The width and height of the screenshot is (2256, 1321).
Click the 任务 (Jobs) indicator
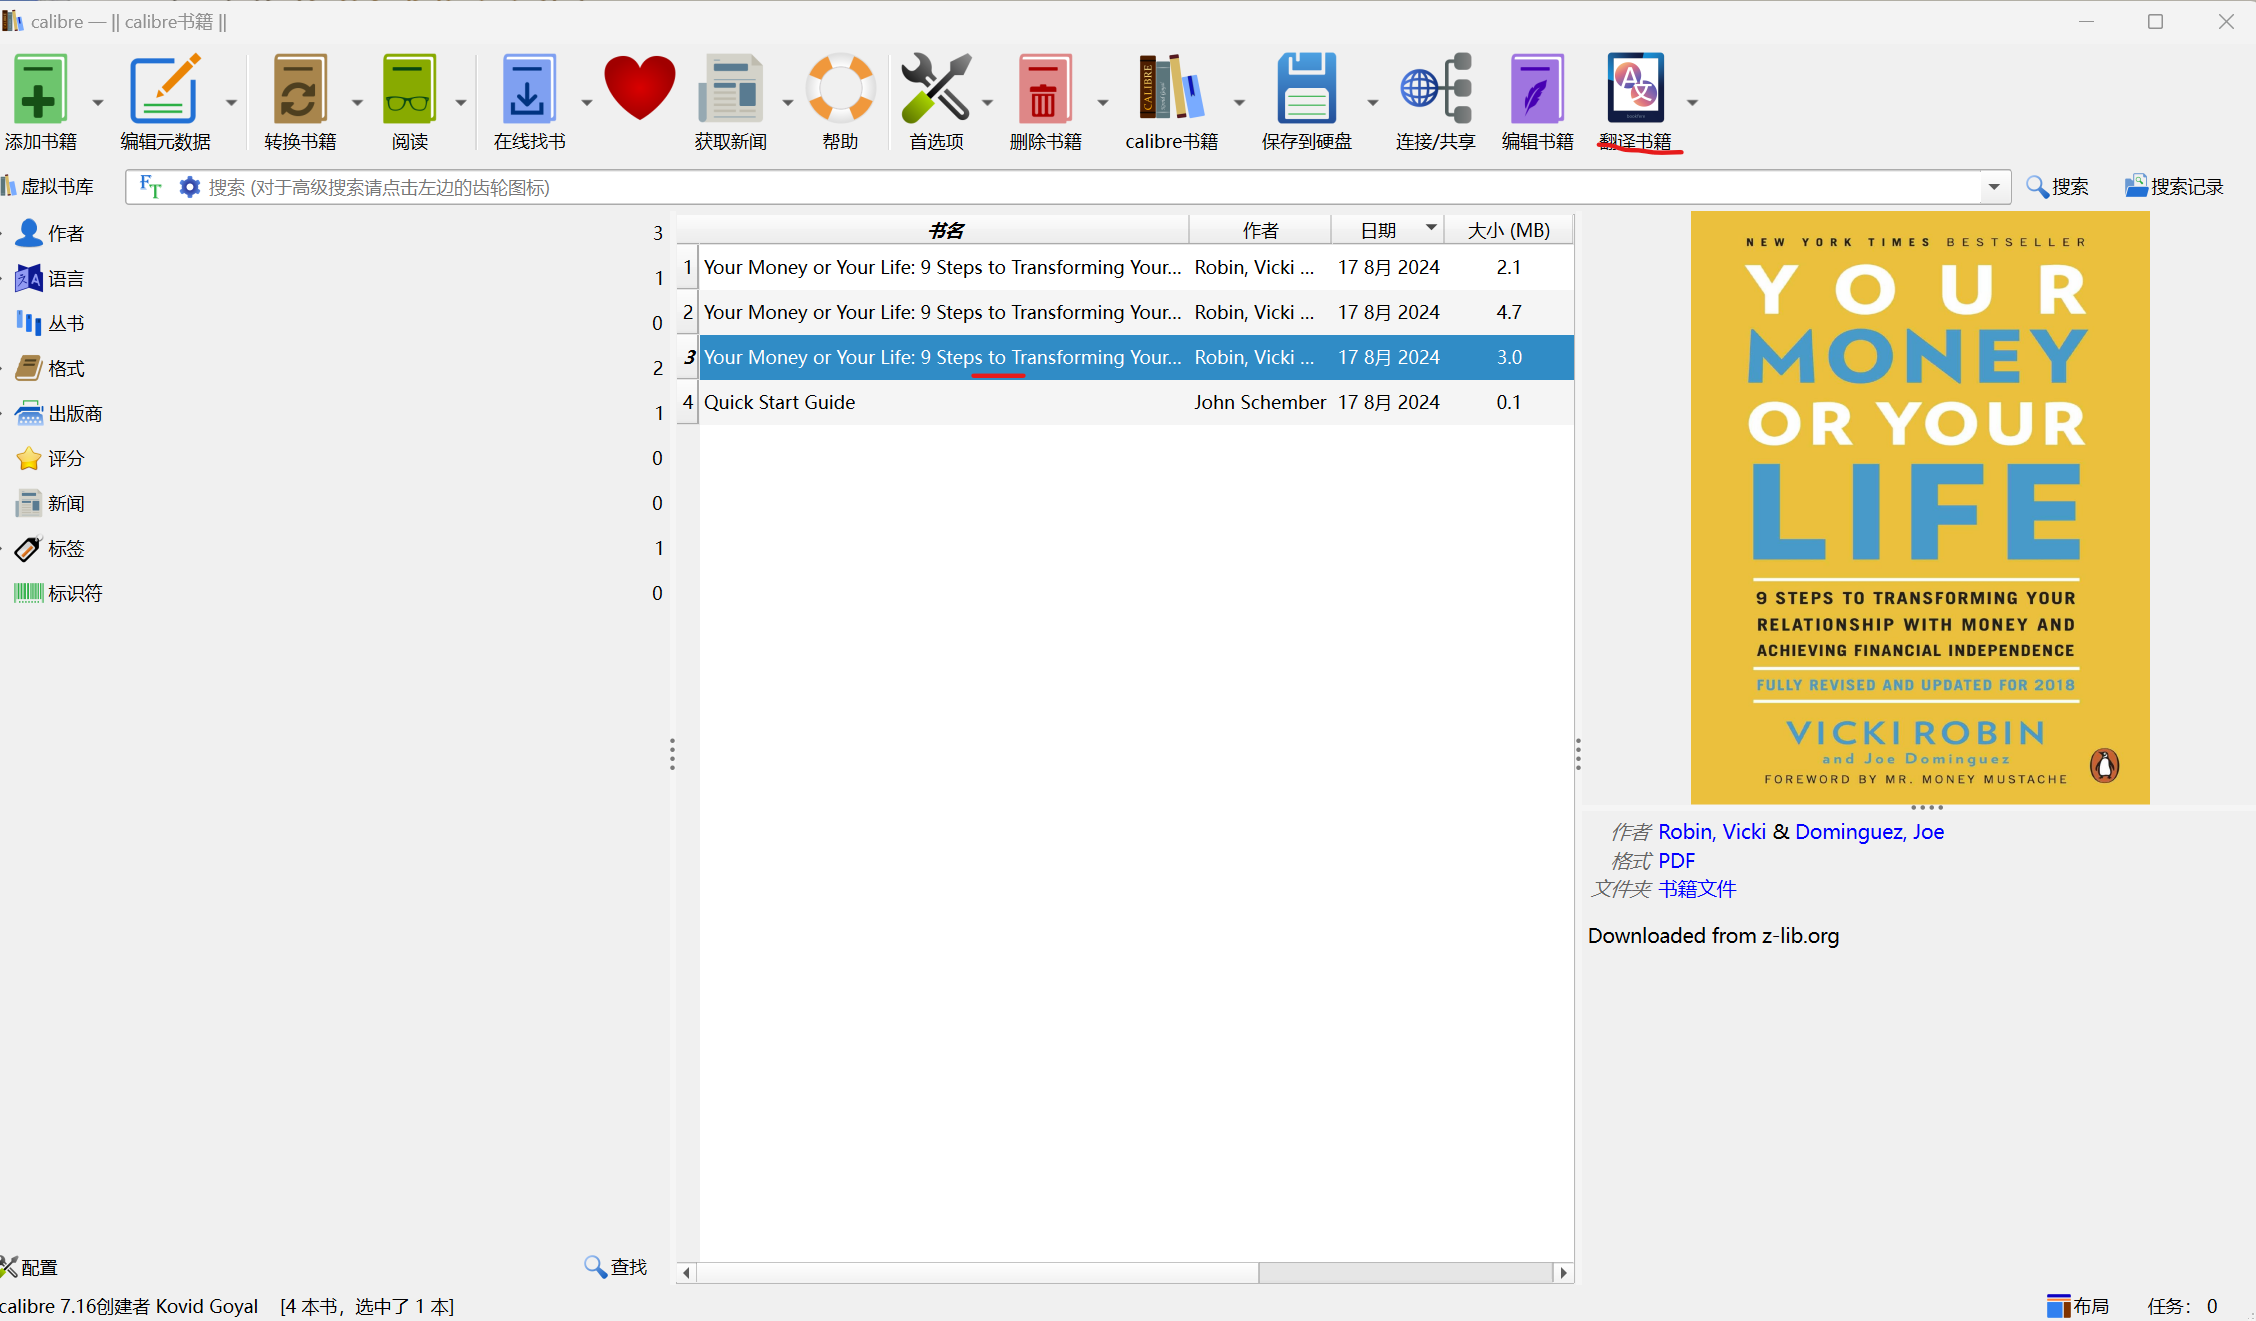(x=2182, y=1306)
